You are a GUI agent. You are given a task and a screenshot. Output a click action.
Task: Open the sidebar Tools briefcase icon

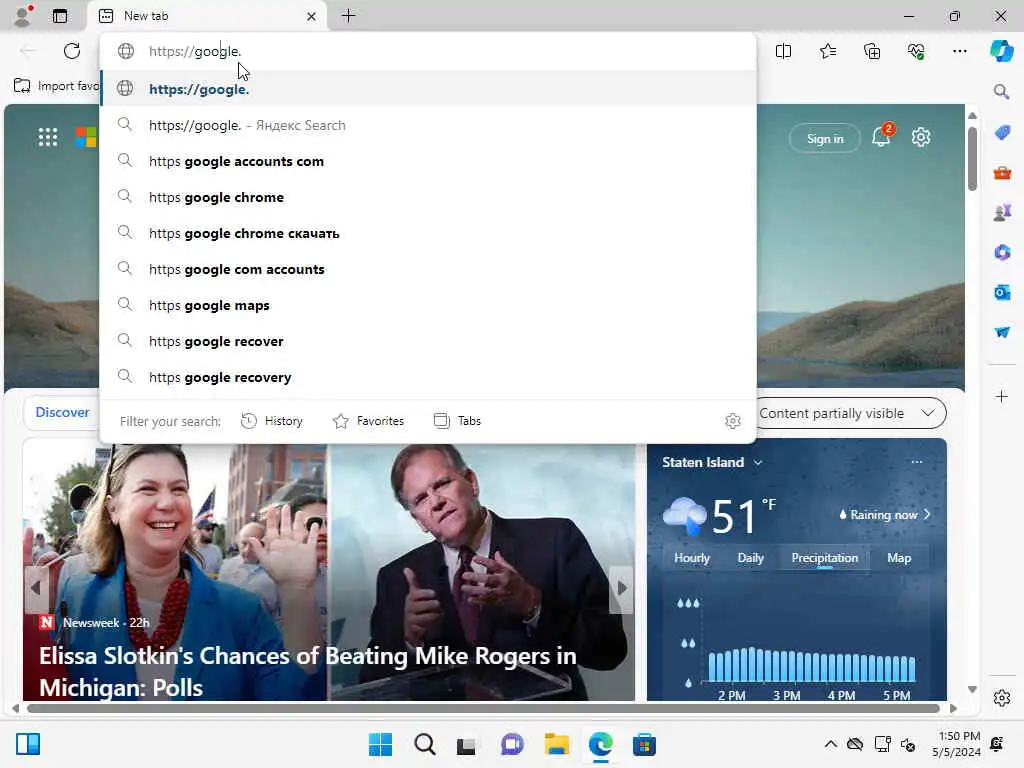(x=1002, y=173)
